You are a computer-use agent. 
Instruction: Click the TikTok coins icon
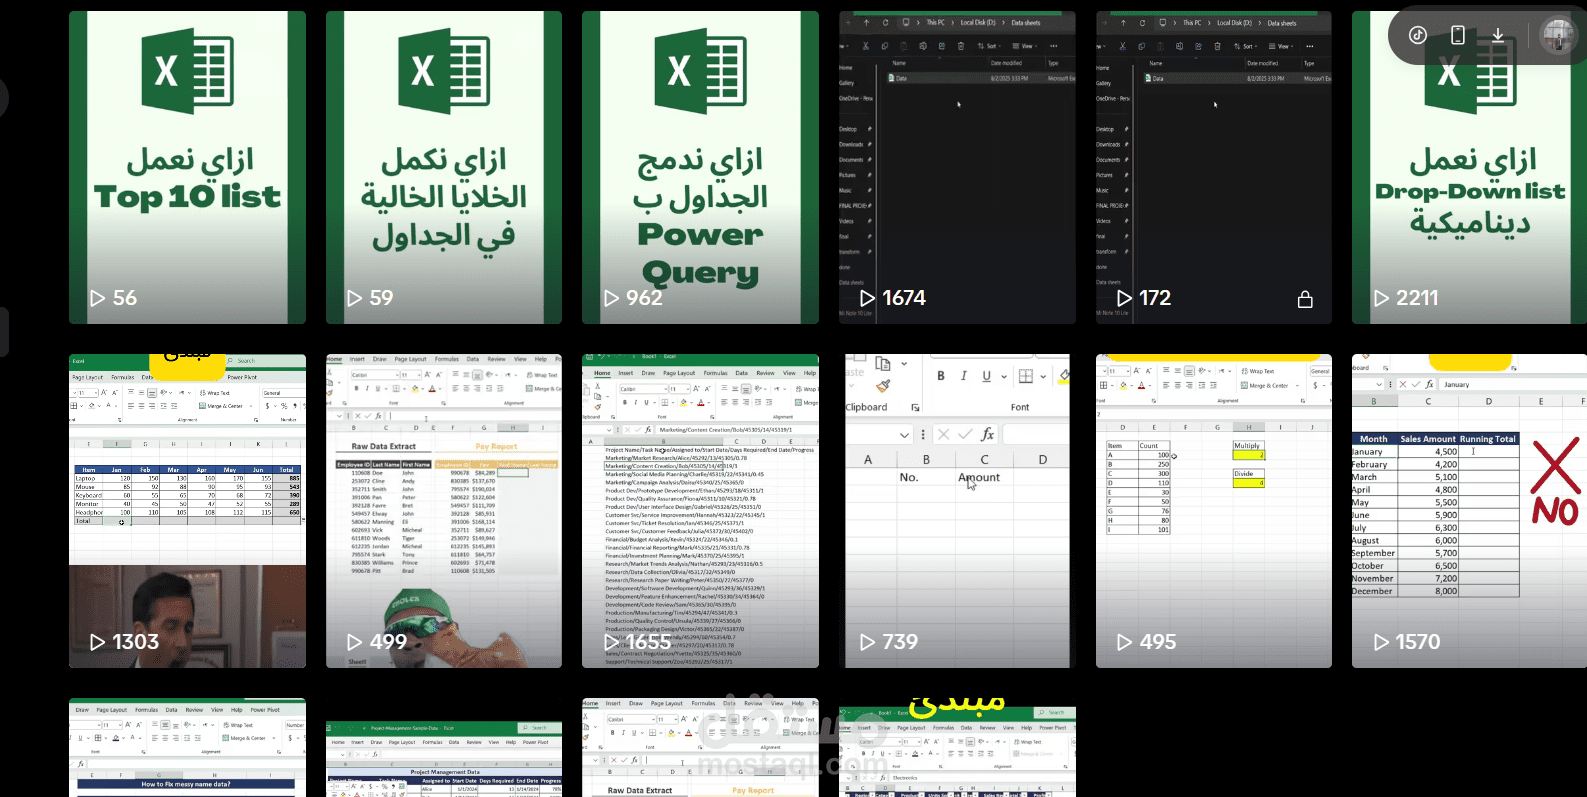click(1418, 35)
